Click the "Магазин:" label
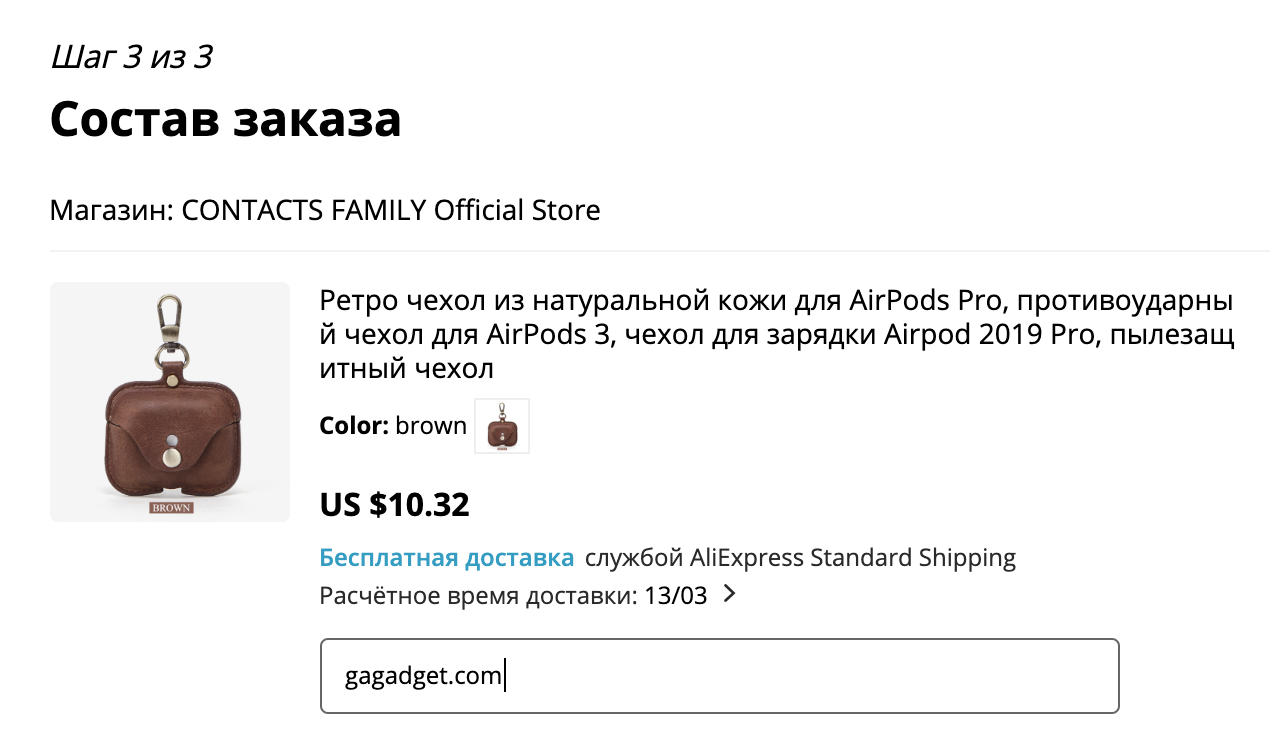This screenshot has width=1270, height=744. point(112,211)
